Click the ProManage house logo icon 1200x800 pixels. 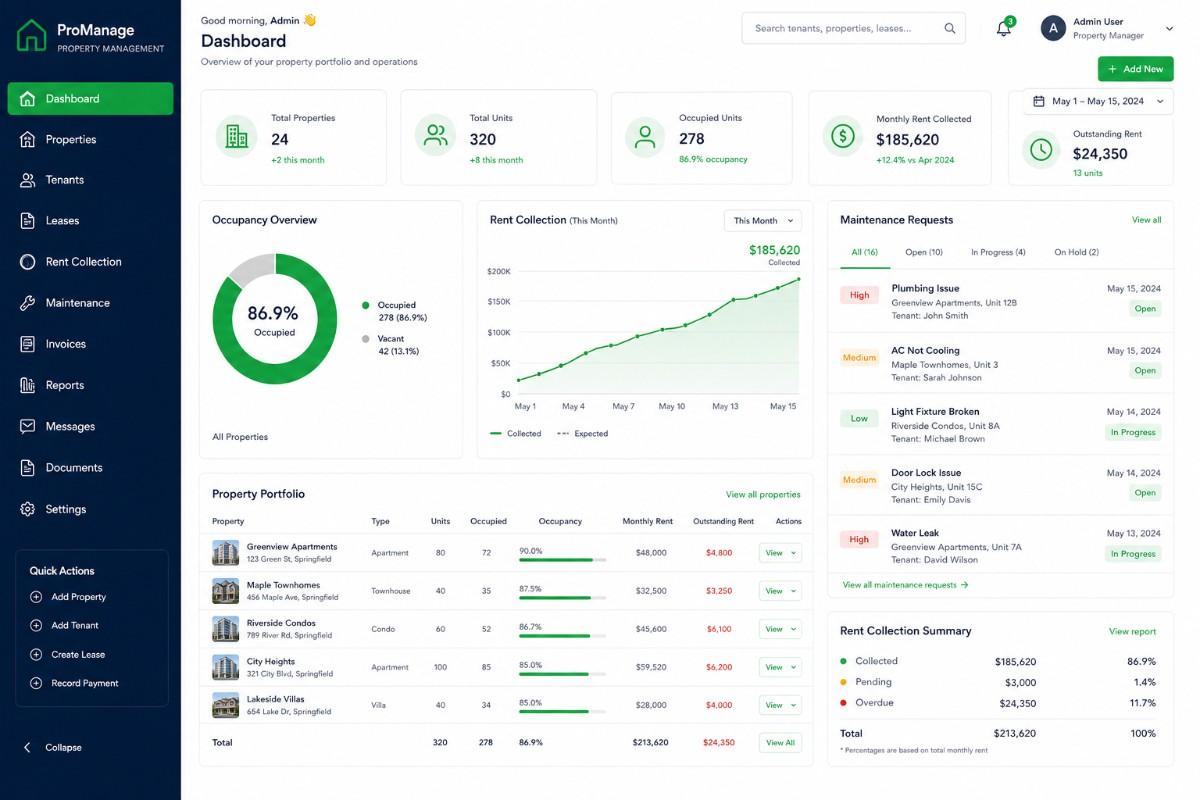point(32,36)
